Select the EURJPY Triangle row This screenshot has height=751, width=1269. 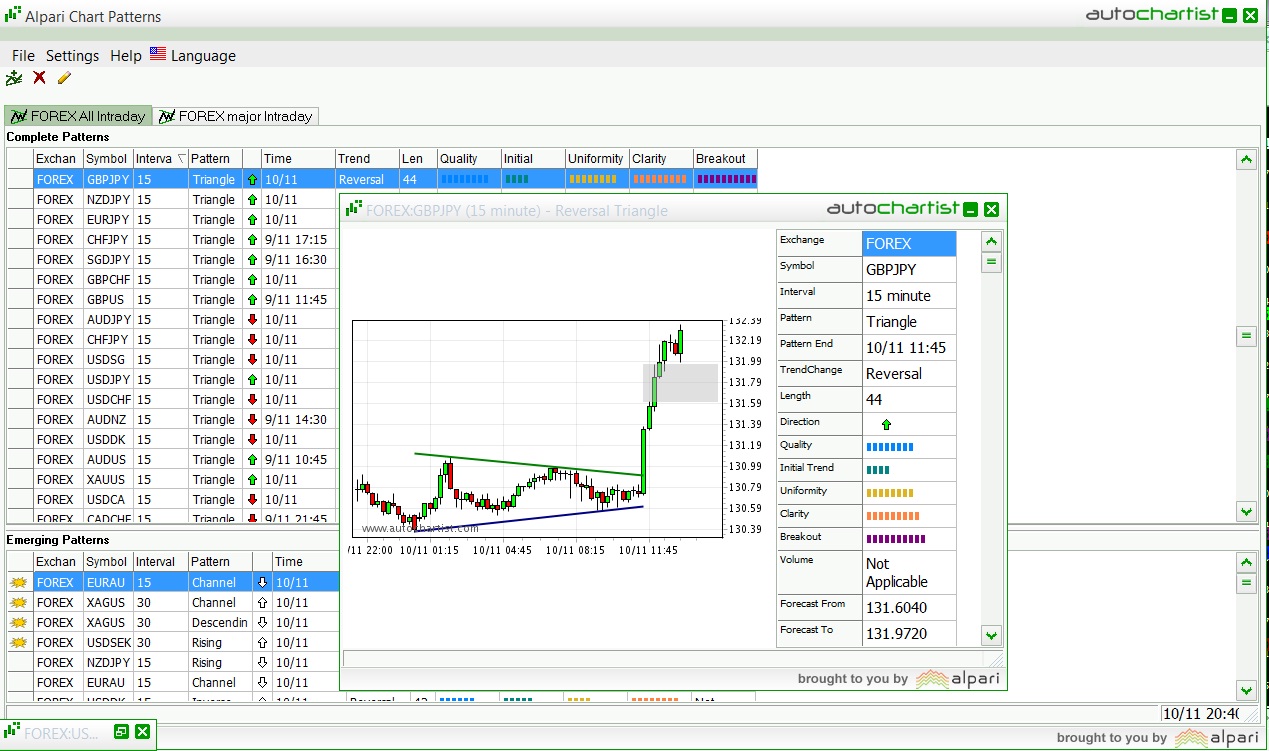(x=172, y=220)
